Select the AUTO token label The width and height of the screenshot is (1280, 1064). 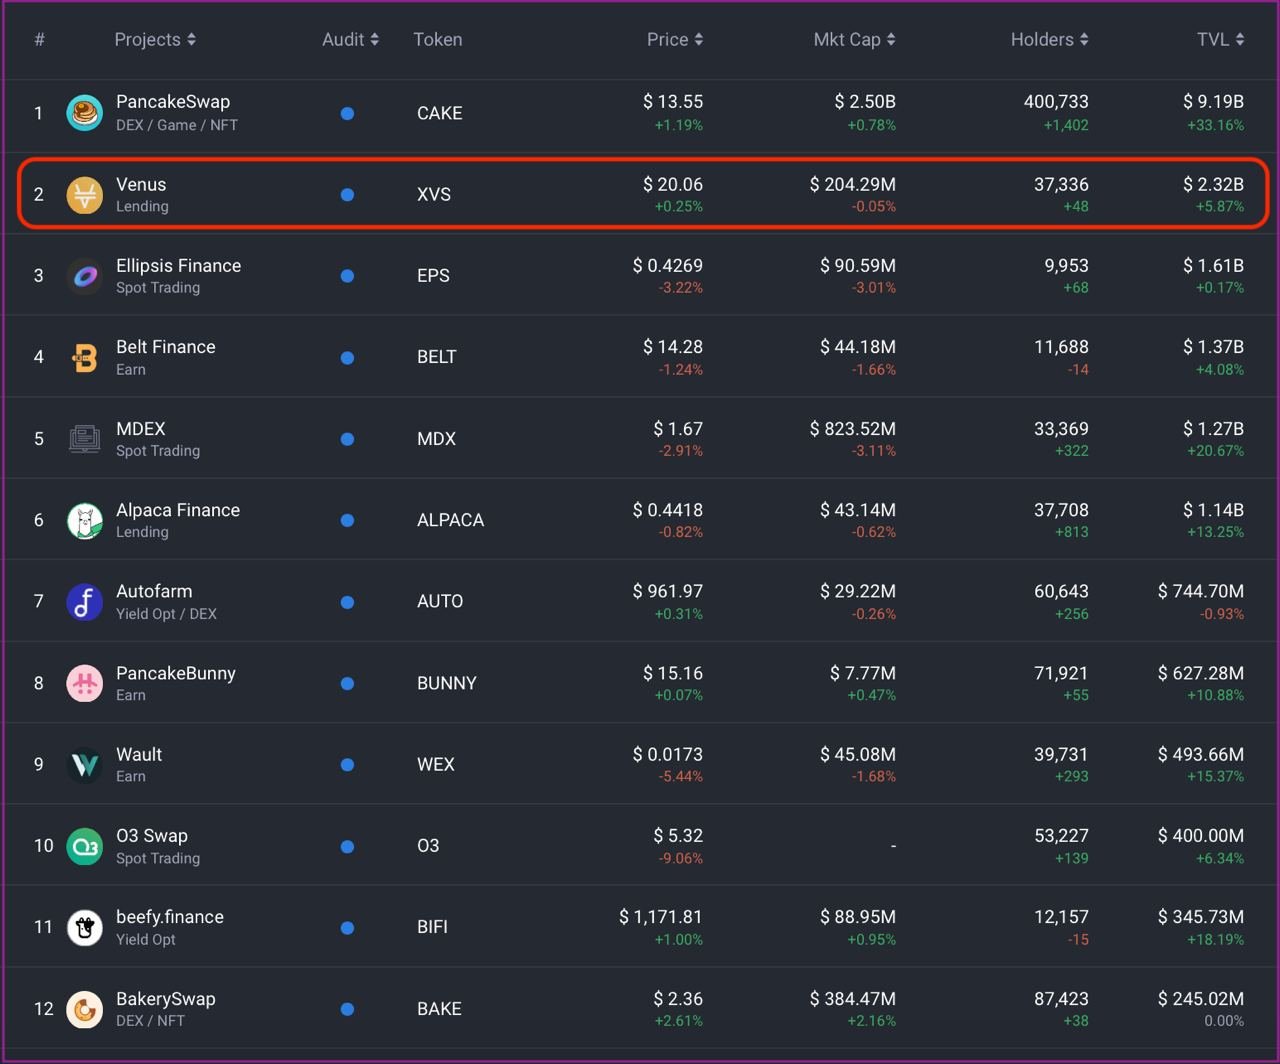(440, 602)
